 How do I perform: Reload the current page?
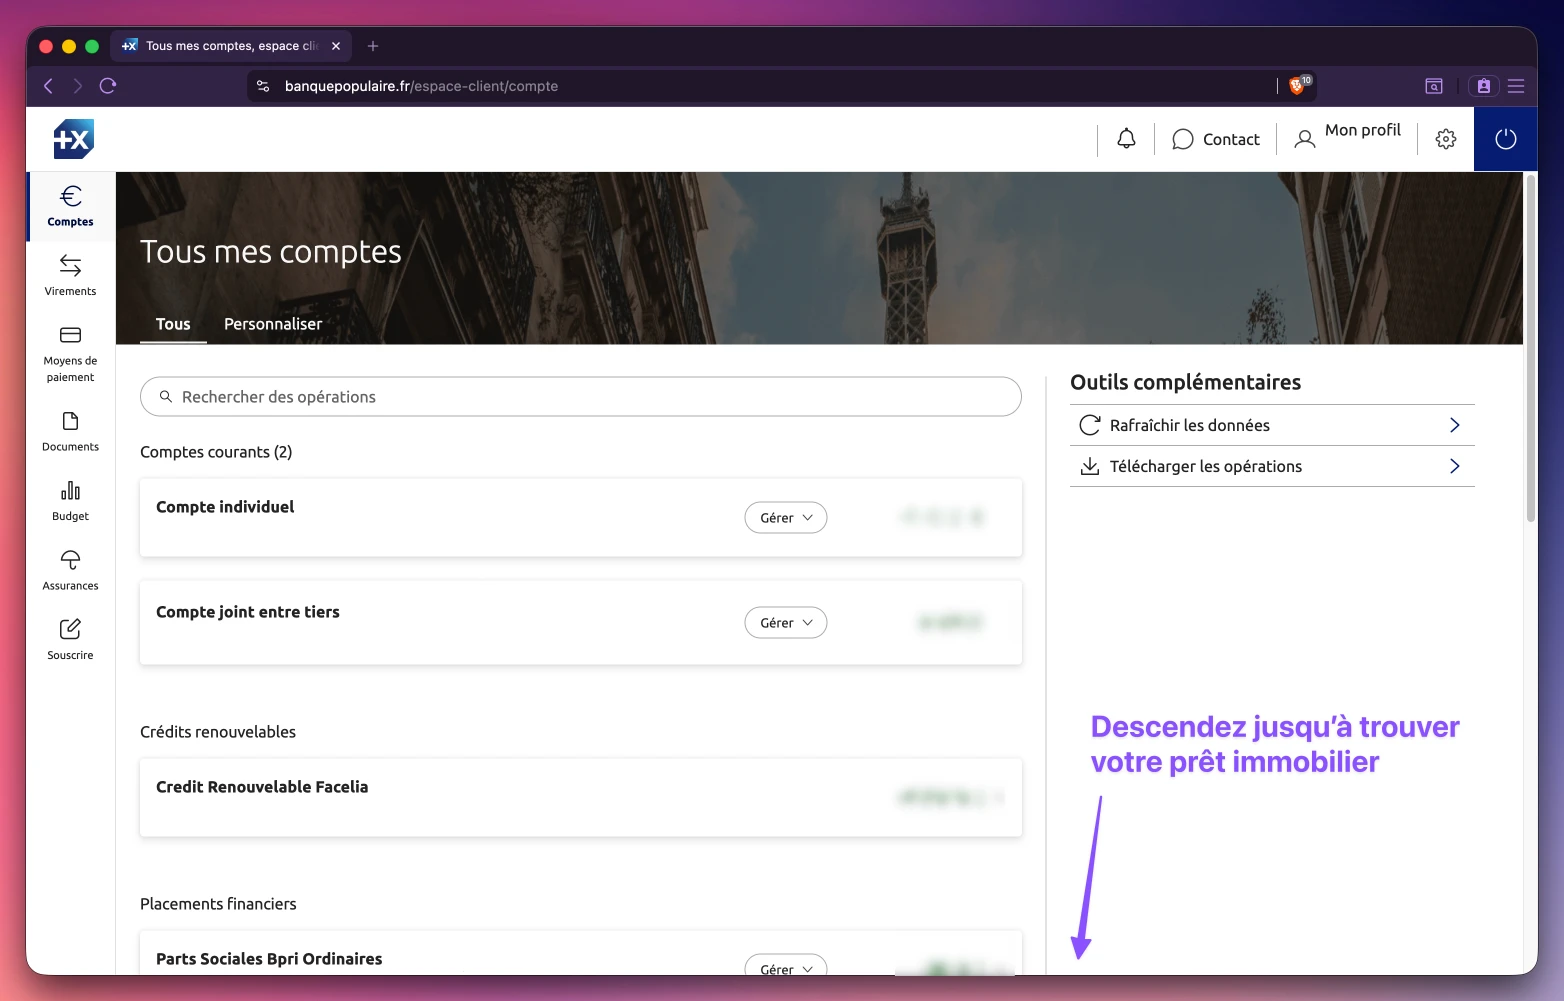(x=108, y=86)
